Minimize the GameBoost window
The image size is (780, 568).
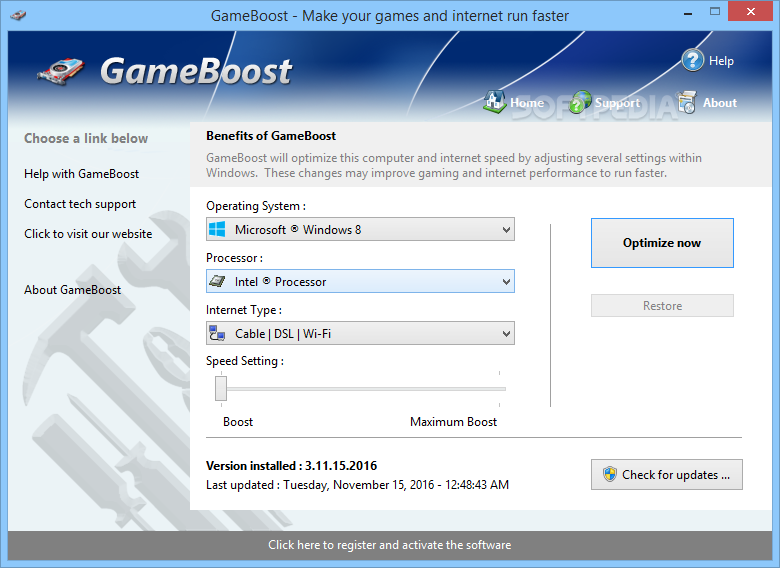coord(688,12)
